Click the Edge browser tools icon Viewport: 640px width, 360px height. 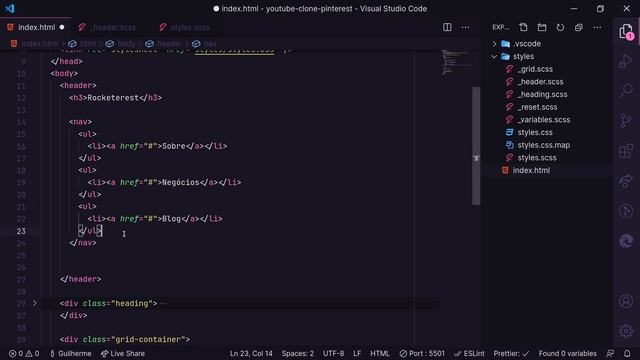[x=626, y=241]
